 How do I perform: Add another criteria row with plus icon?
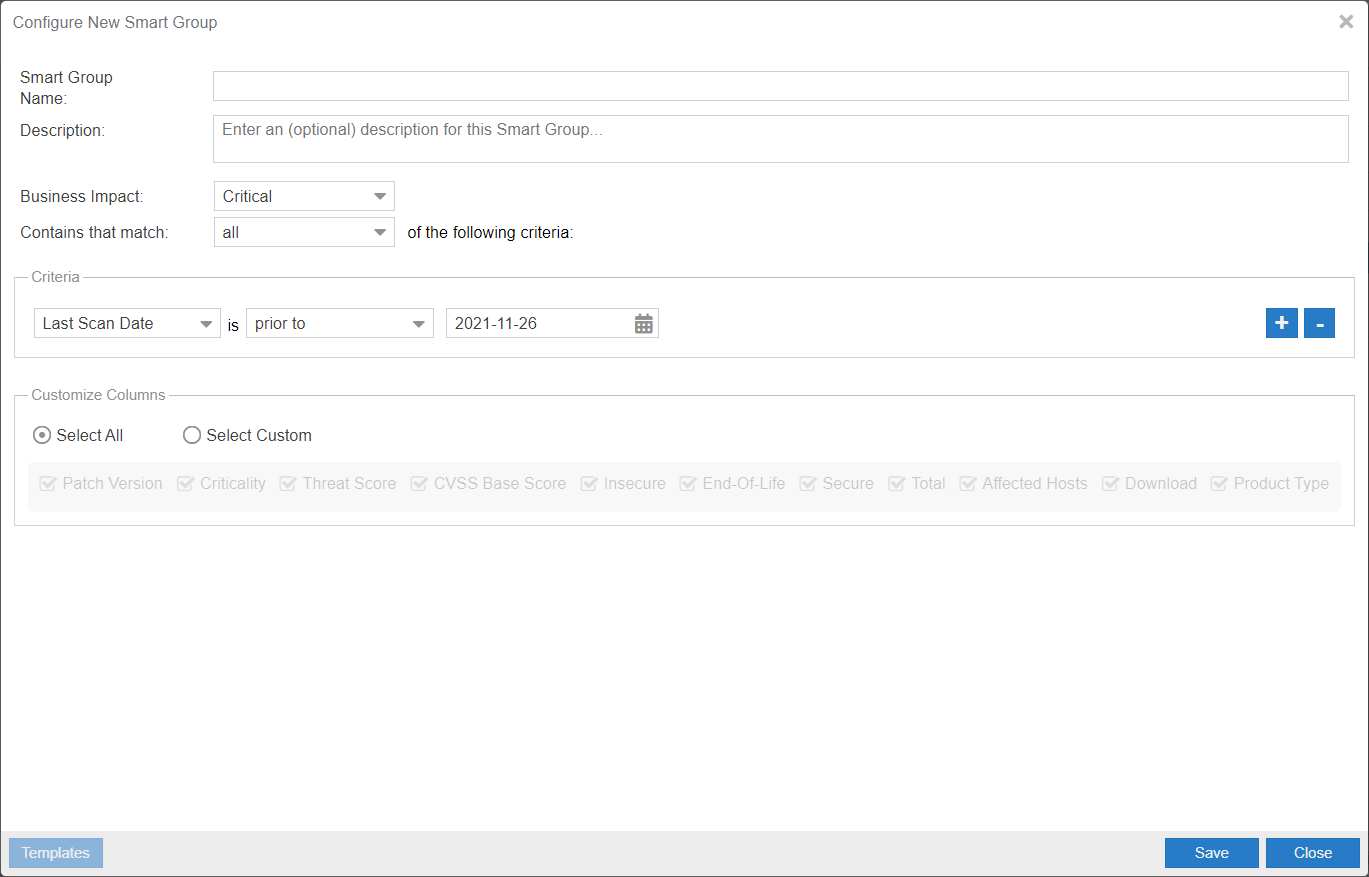pyautogui.click(x=1281, y=323)
